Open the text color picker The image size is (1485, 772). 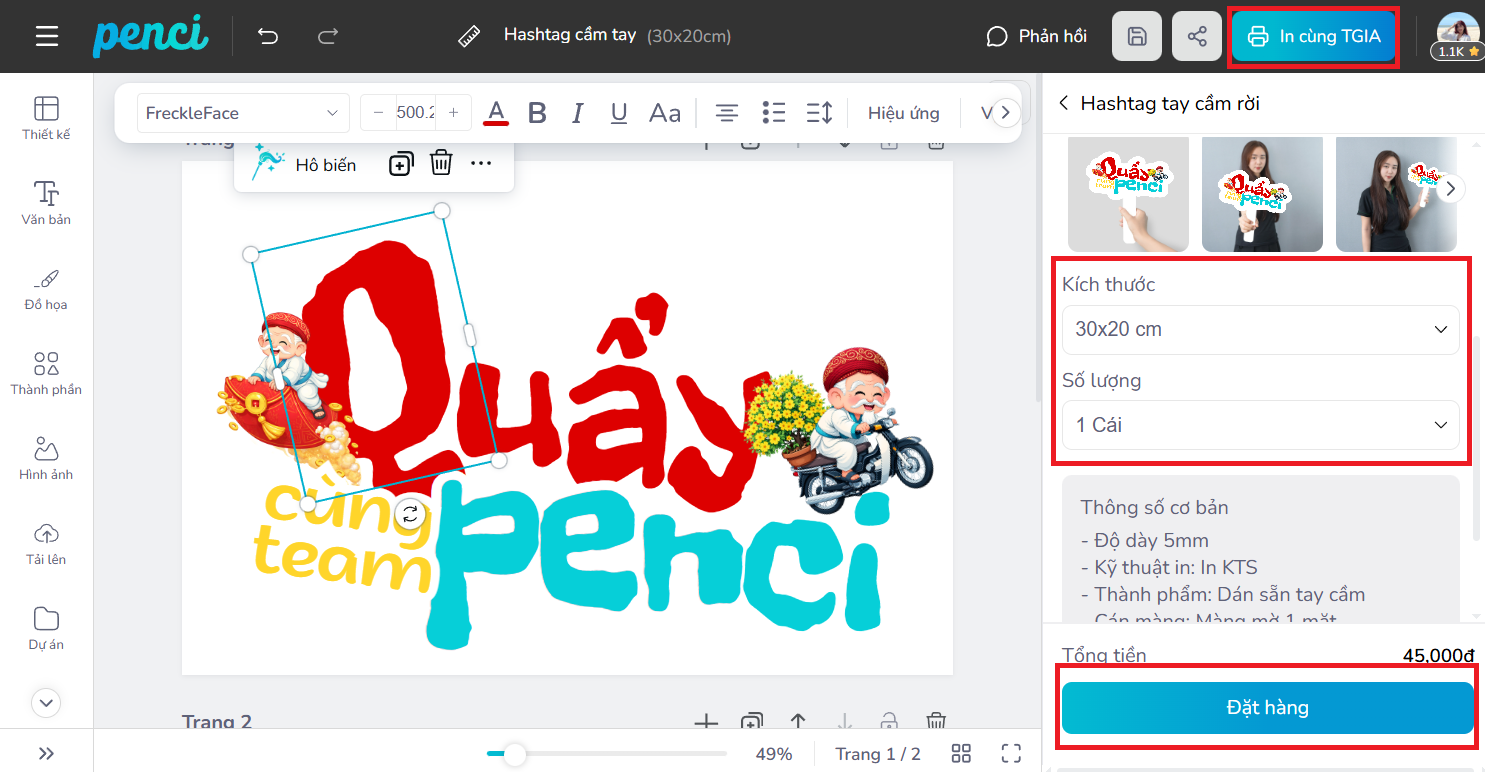496,113
